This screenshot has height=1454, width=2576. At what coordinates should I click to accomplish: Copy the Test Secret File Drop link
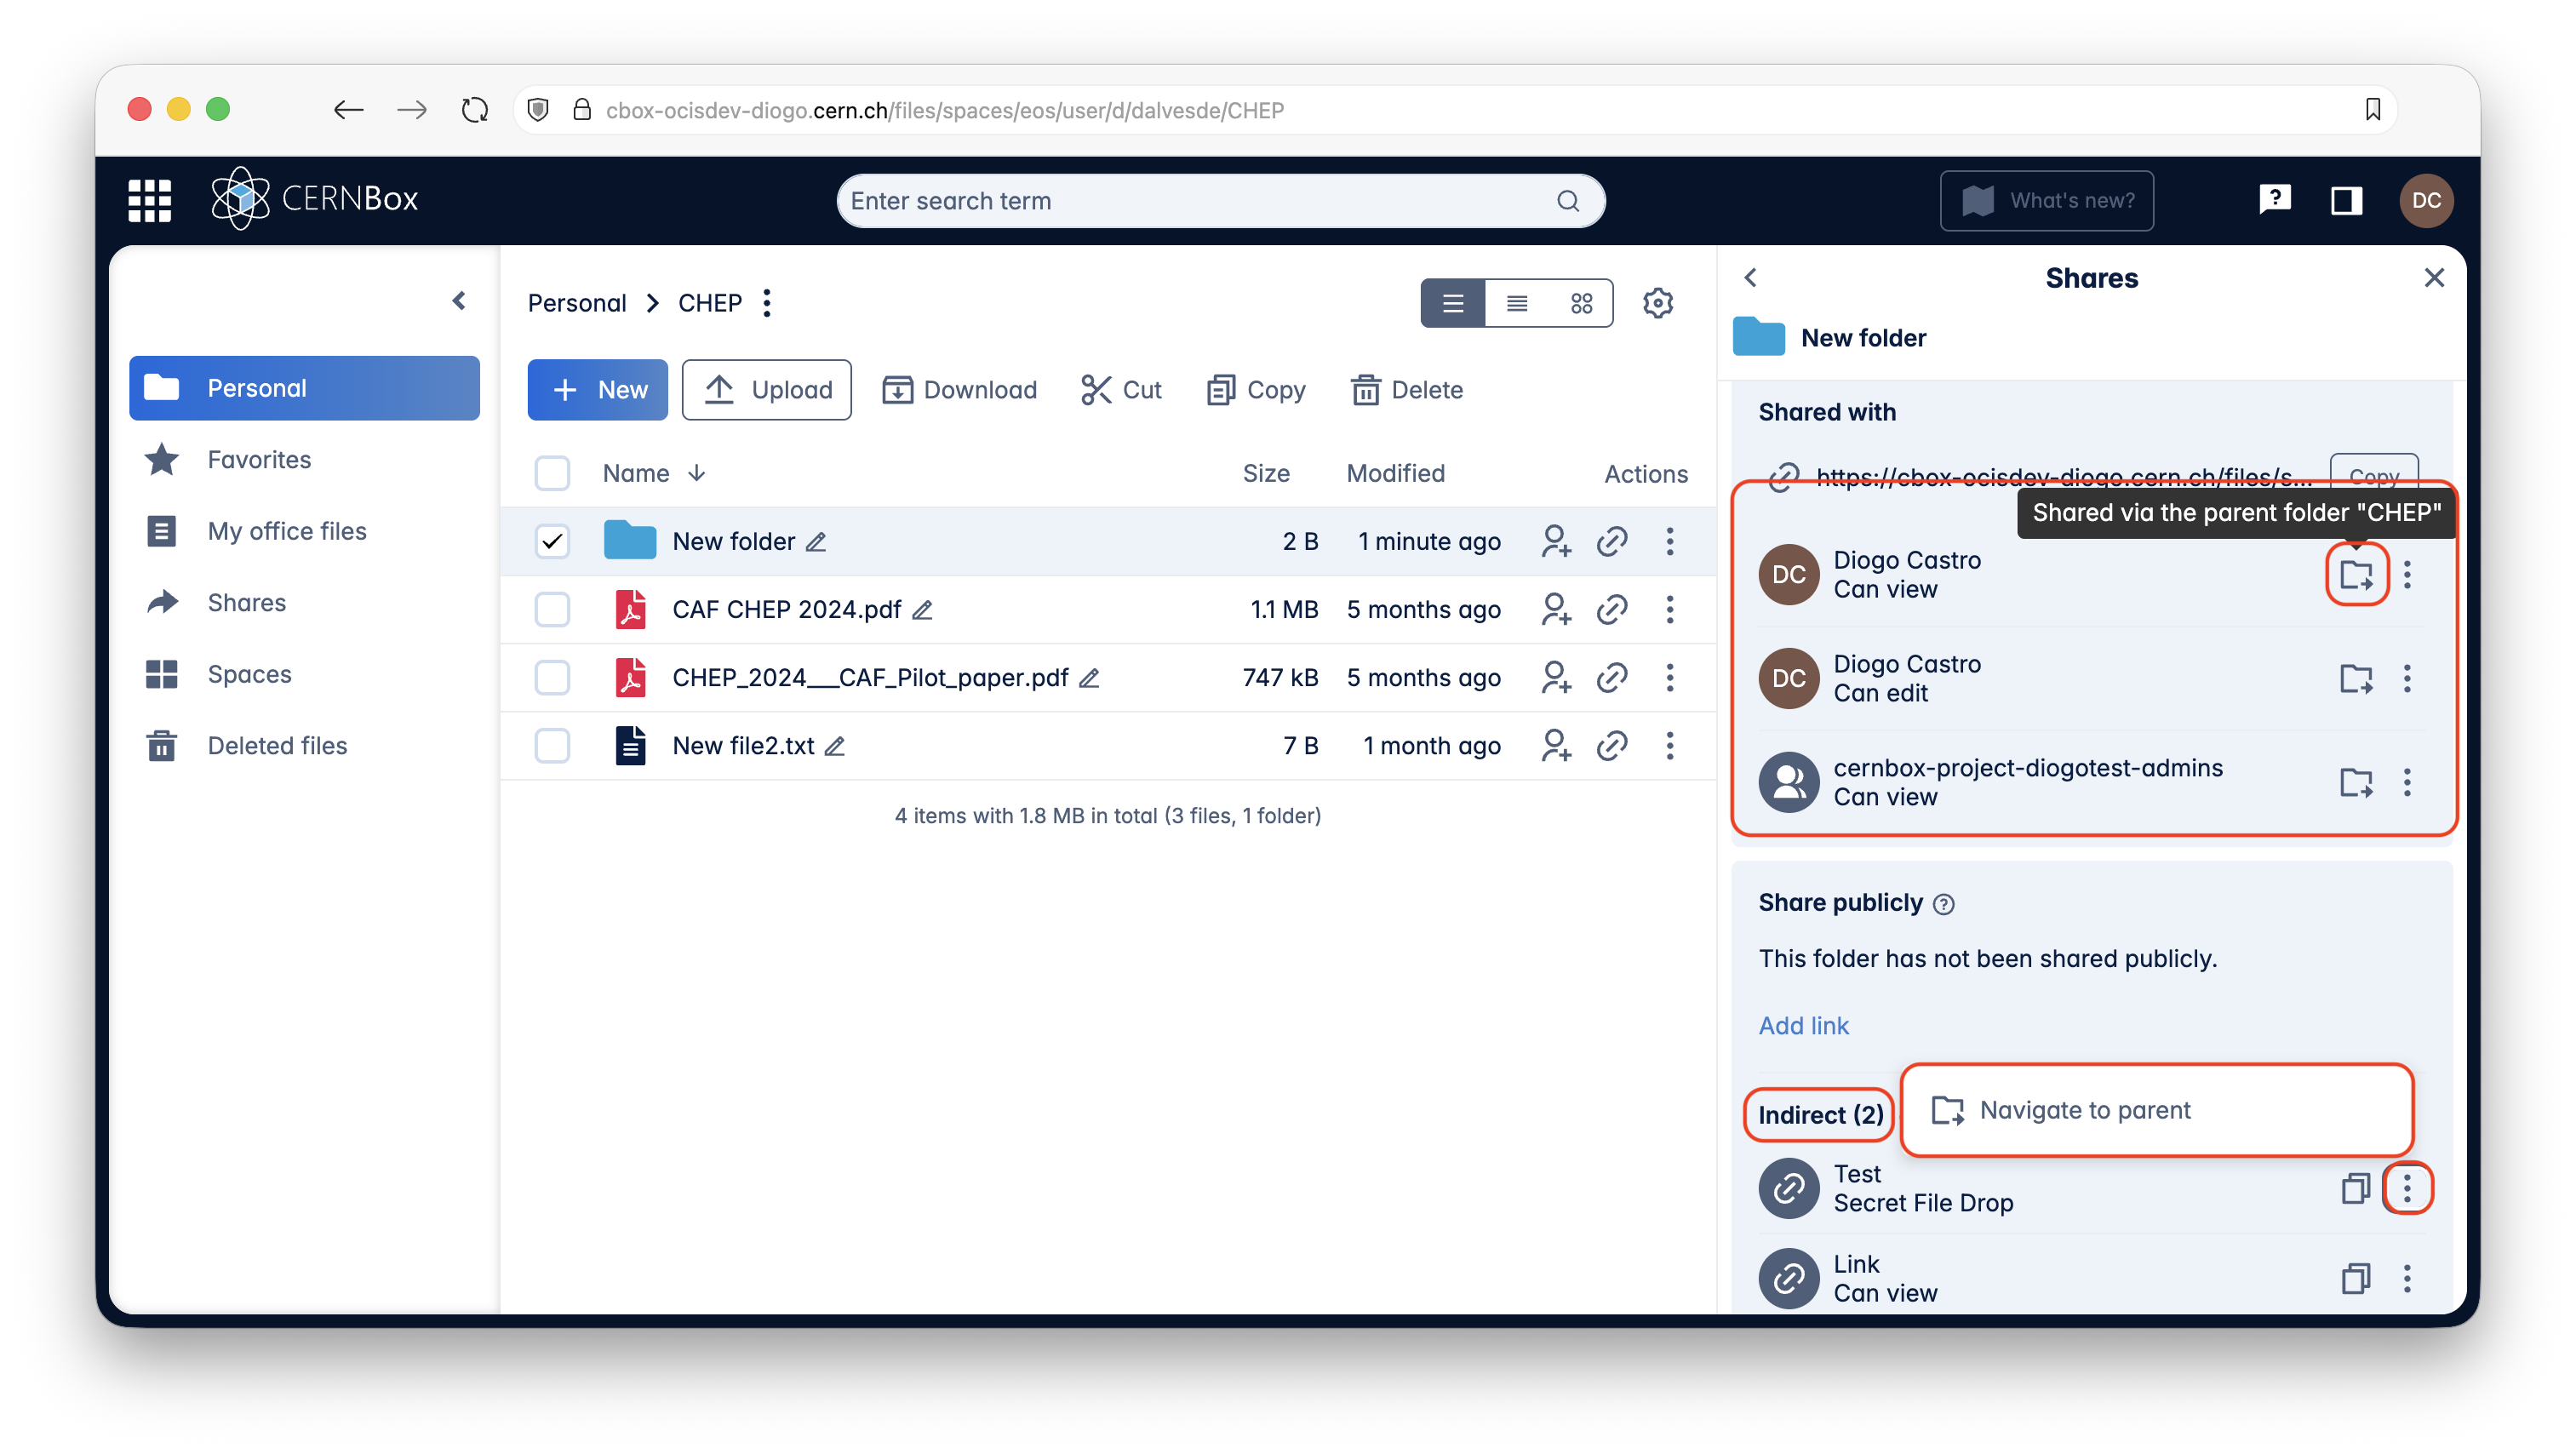(x=2355, y=1189)
